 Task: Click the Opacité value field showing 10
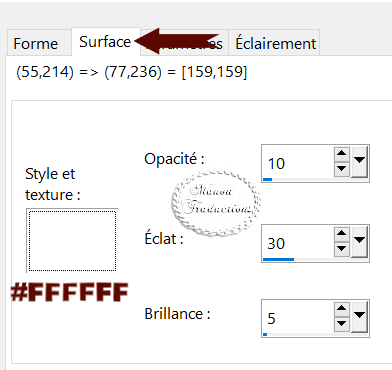[298, 163]
